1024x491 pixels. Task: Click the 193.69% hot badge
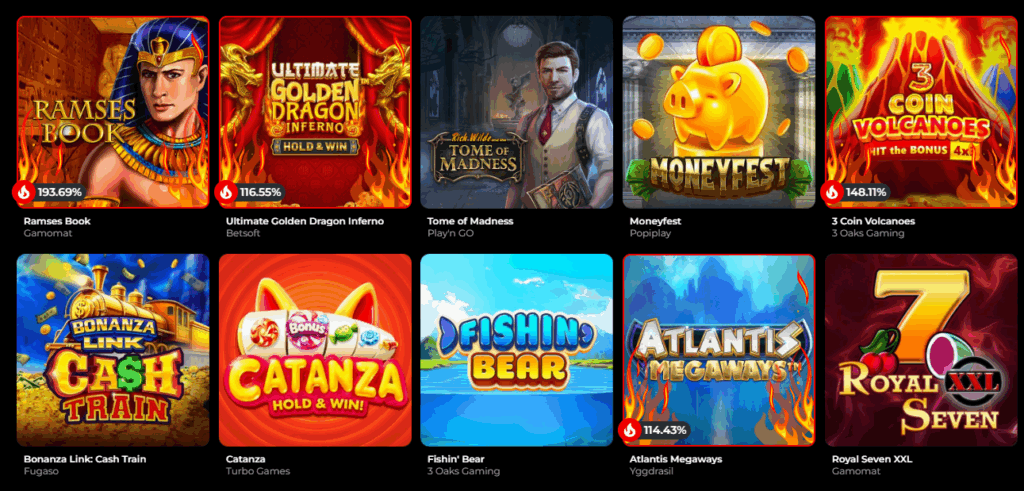click(x=50, y=192)
